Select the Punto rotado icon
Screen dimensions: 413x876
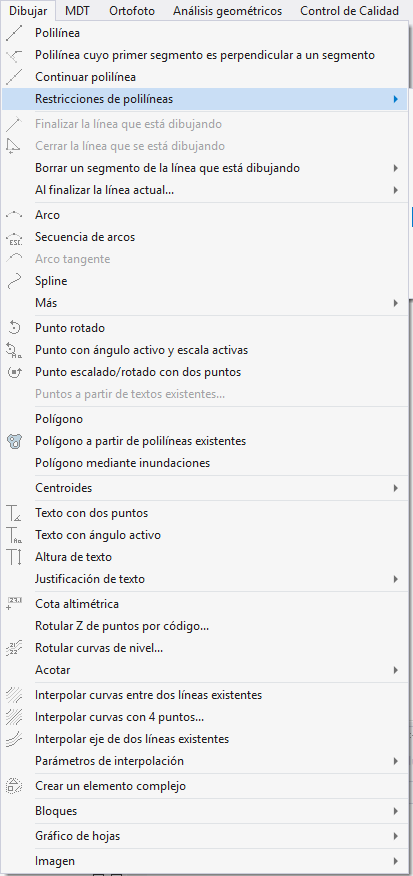click(14, 328)
